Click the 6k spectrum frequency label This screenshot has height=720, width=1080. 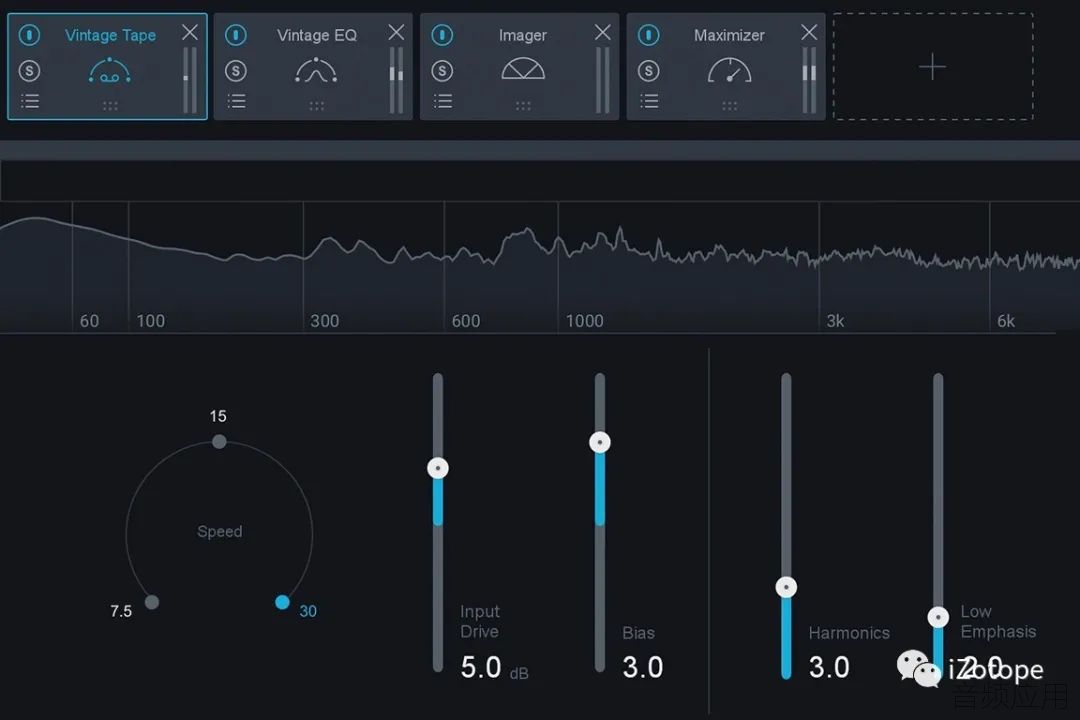(x=1006, y=320)
